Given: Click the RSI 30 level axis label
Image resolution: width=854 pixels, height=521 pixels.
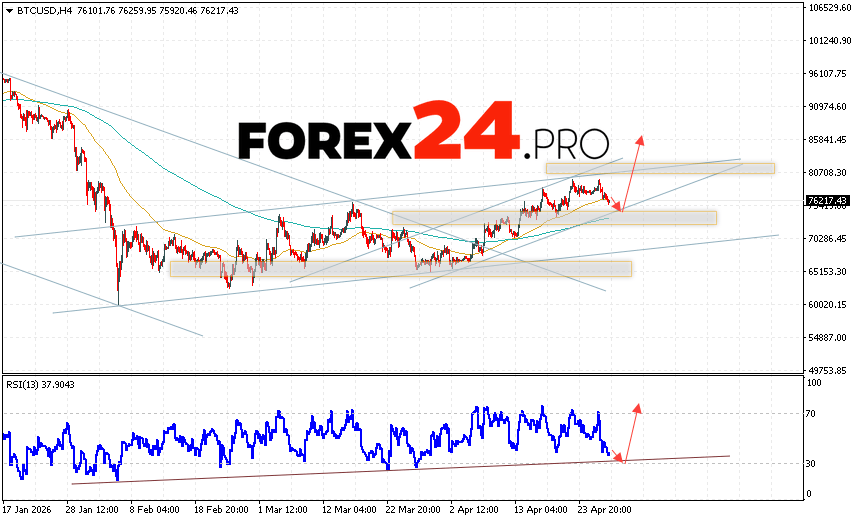Looking at the screenshot, I should [812, 464].
